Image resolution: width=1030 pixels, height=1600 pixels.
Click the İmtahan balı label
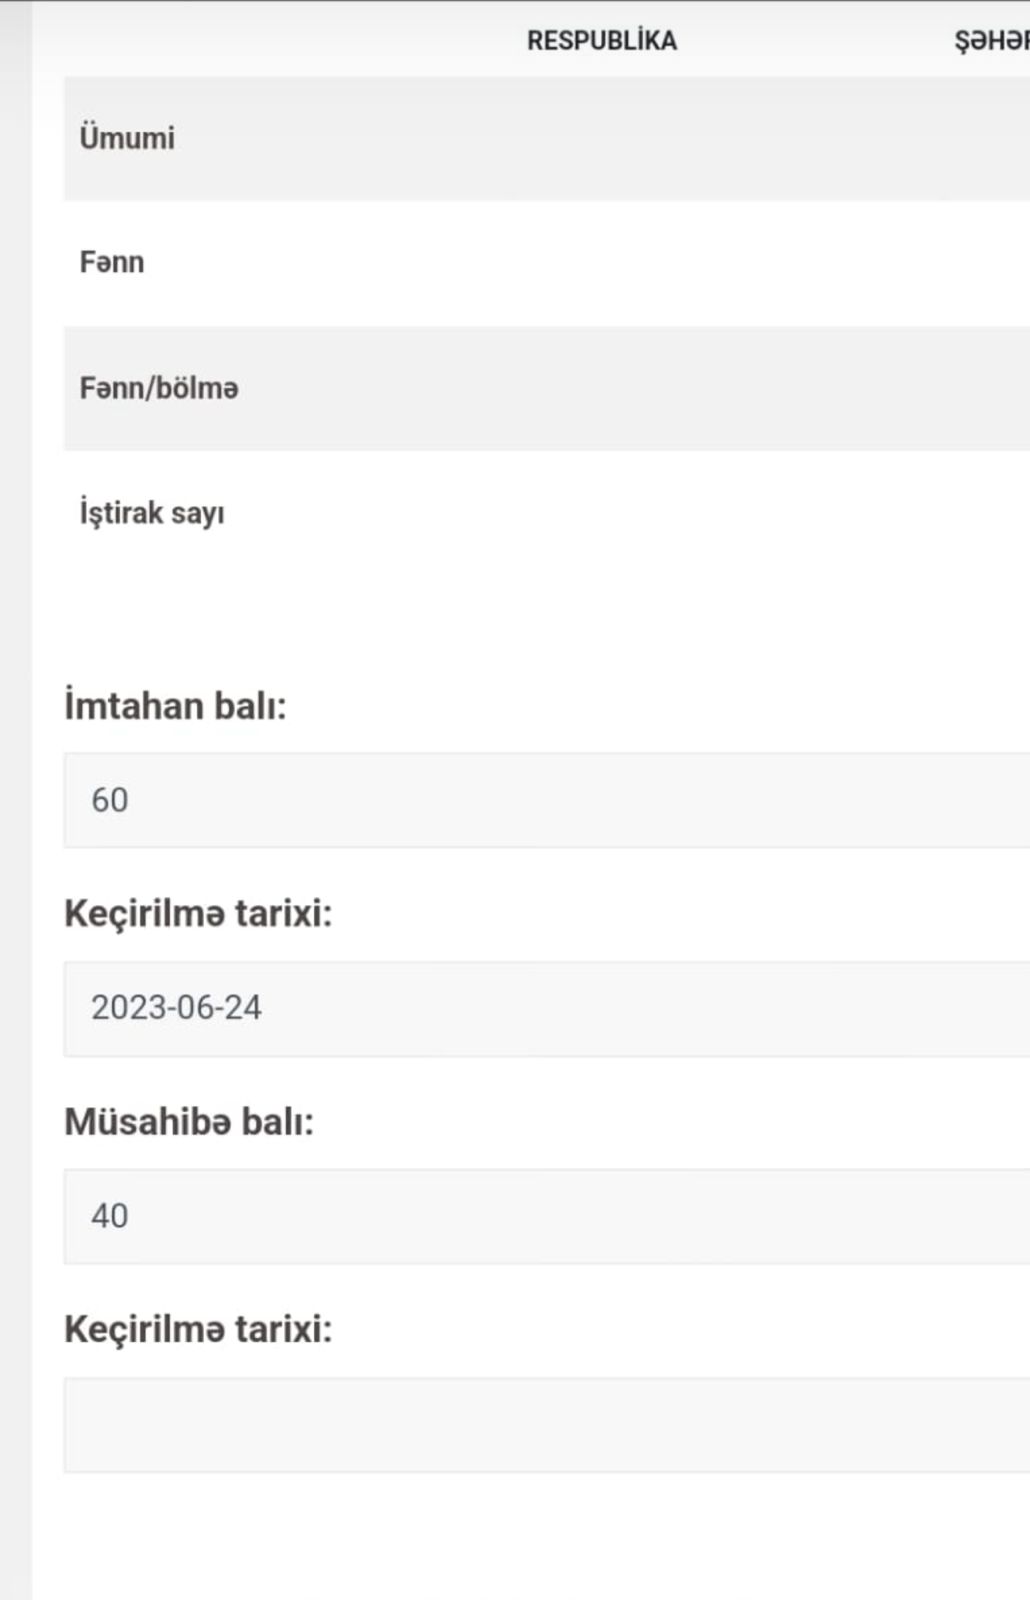[175, 705]
